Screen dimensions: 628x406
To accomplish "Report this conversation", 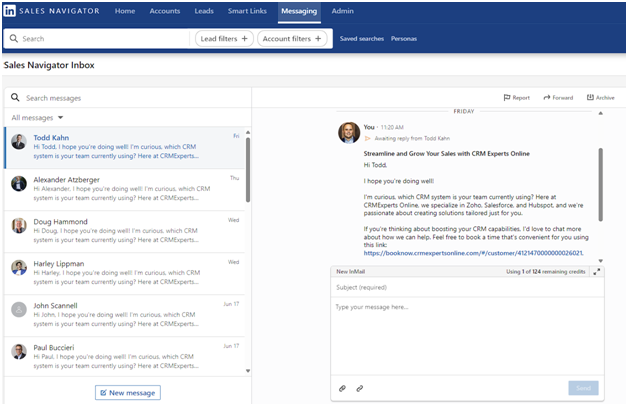I will [x=517, y=98].
